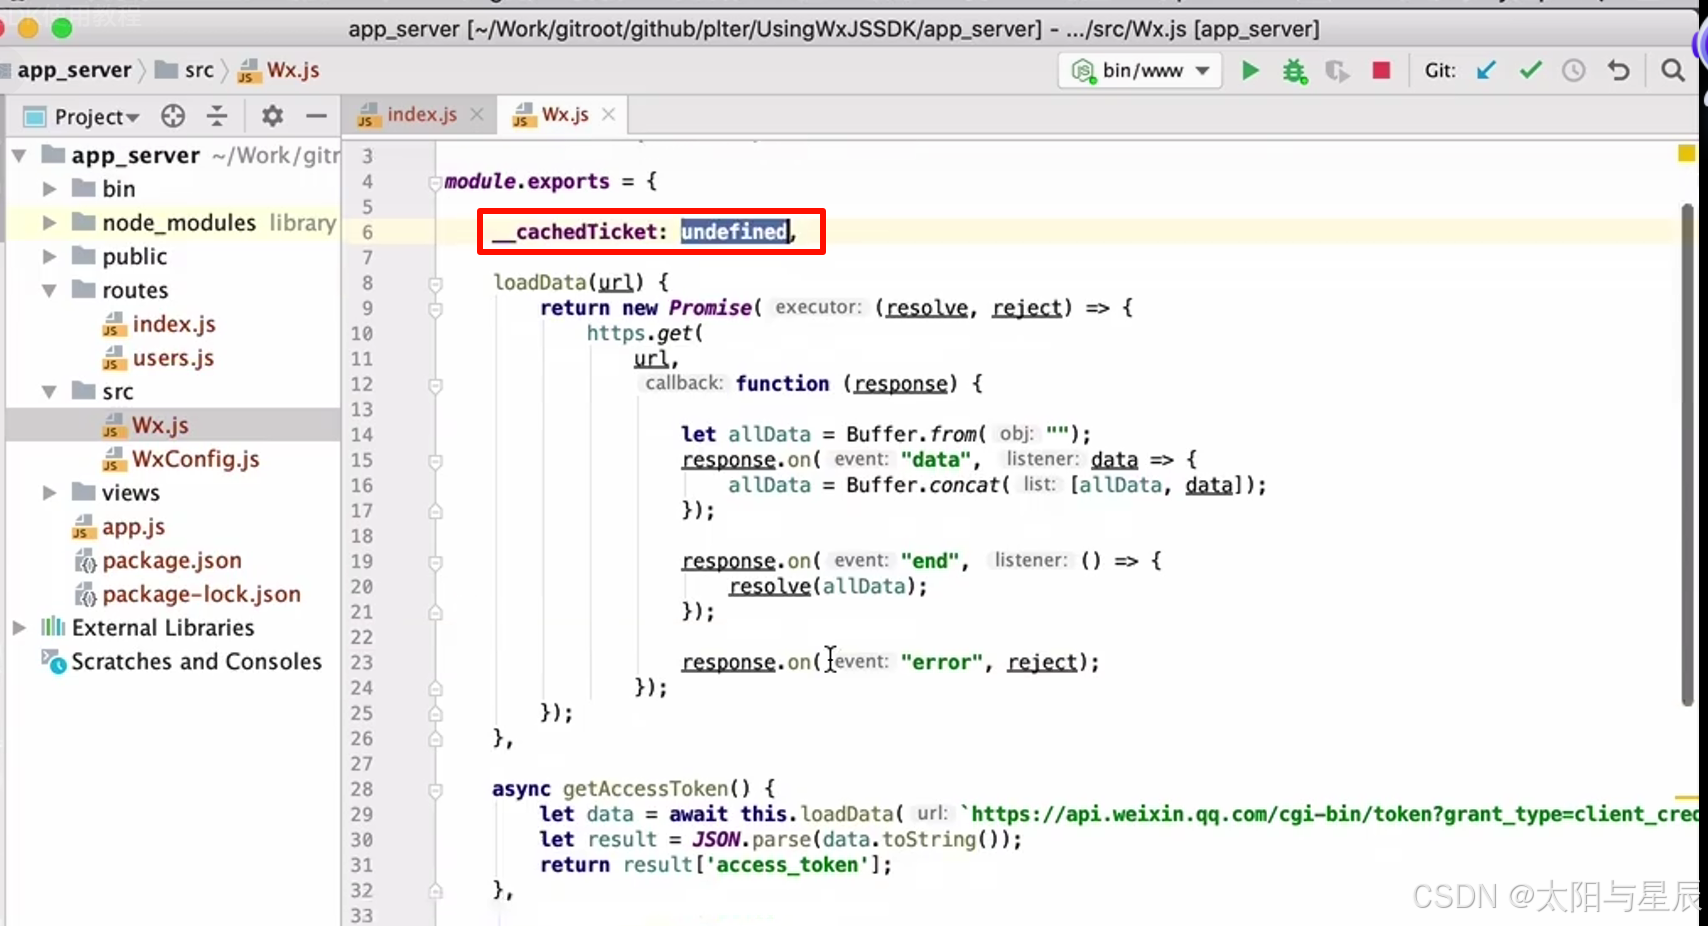
Task: Select Scratches and Consoles
Action: (x=196, y=662)
